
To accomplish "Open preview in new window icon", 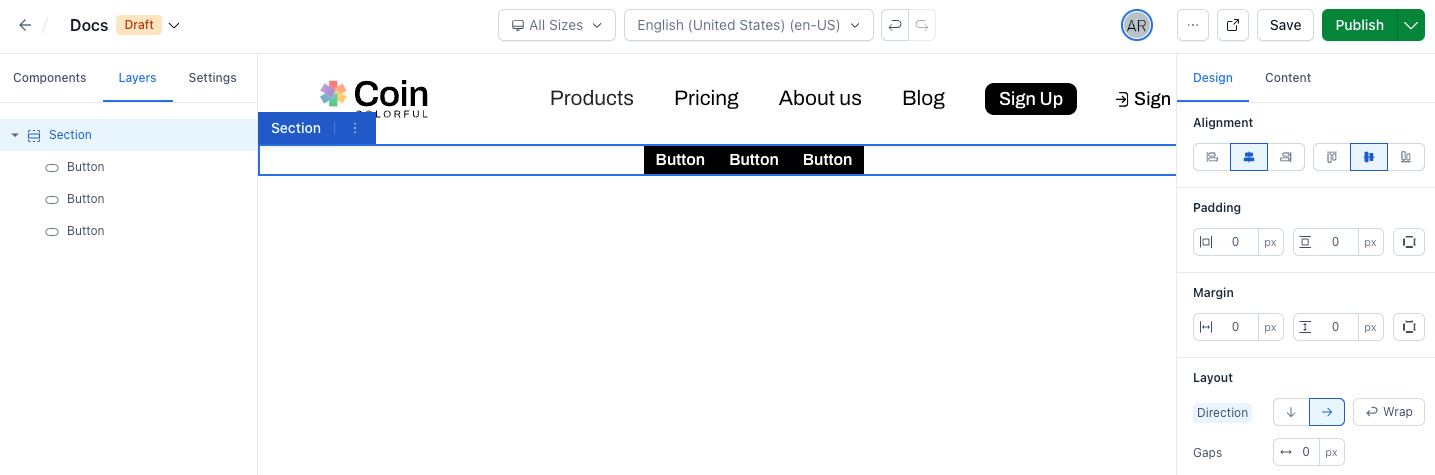I will pos(1233,25).
